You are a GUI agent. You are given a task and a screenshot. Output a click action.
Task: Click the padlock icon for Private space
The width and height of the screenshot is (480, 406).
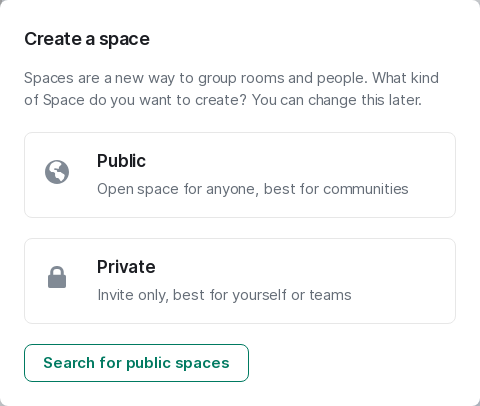(57, 277)
